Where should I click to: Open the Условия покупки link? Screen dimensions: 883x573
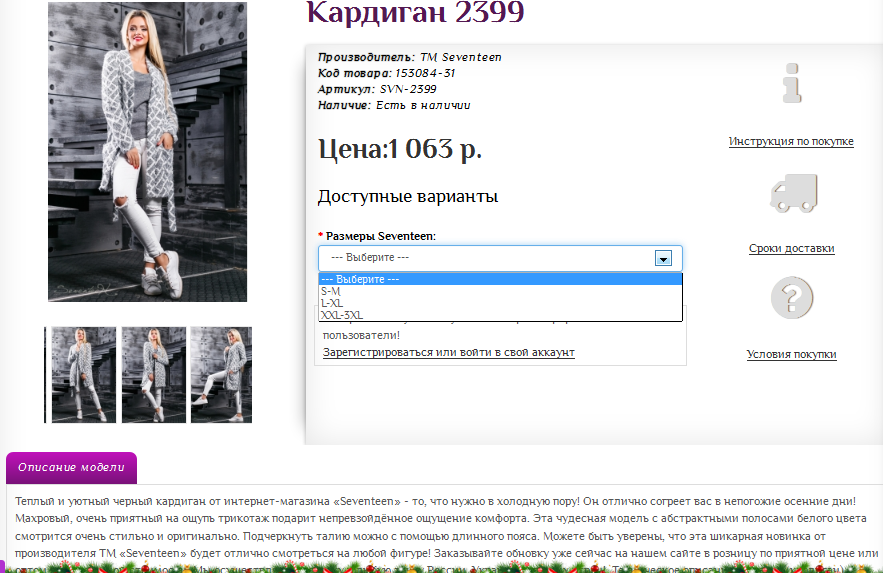[791, 354]
